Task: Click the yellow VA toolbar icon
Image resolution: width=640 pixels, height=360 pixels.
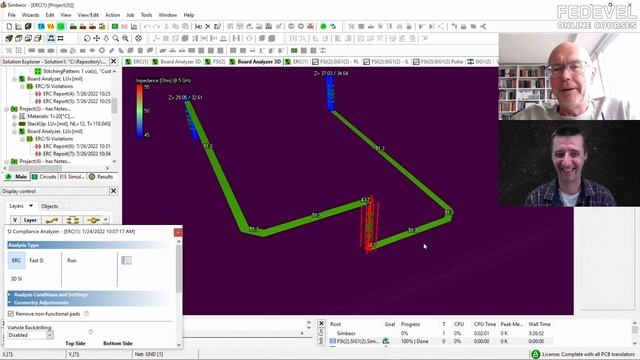Action: tap(51, 26)
